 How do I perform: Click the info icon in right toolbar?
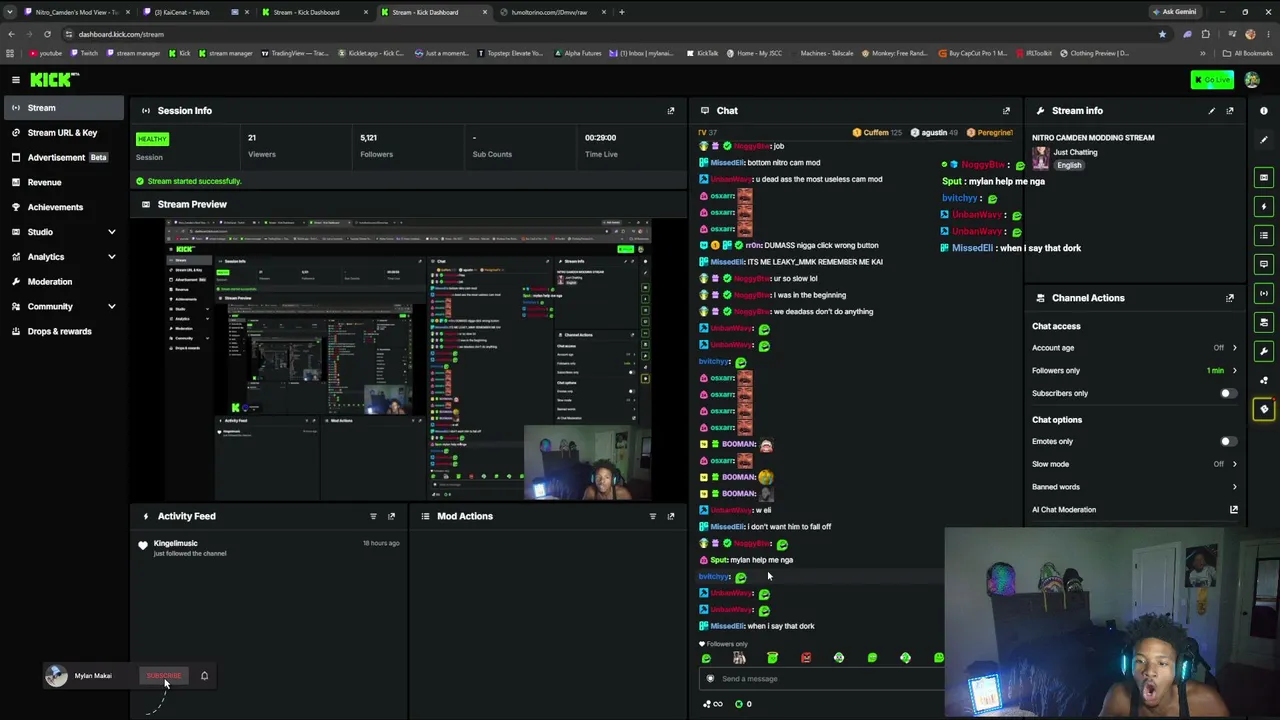tap(1264, 111)
